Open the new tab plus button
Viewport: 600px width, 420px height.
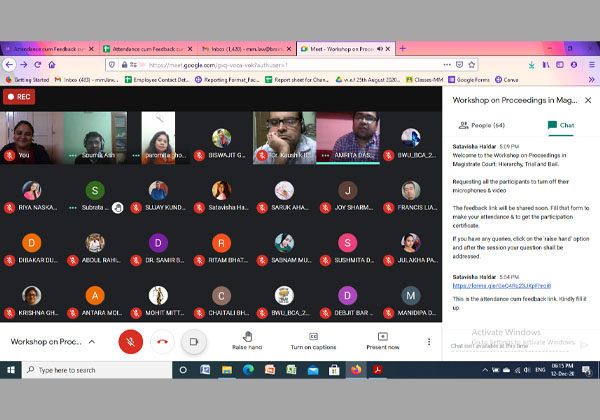(x=403, y=48)
